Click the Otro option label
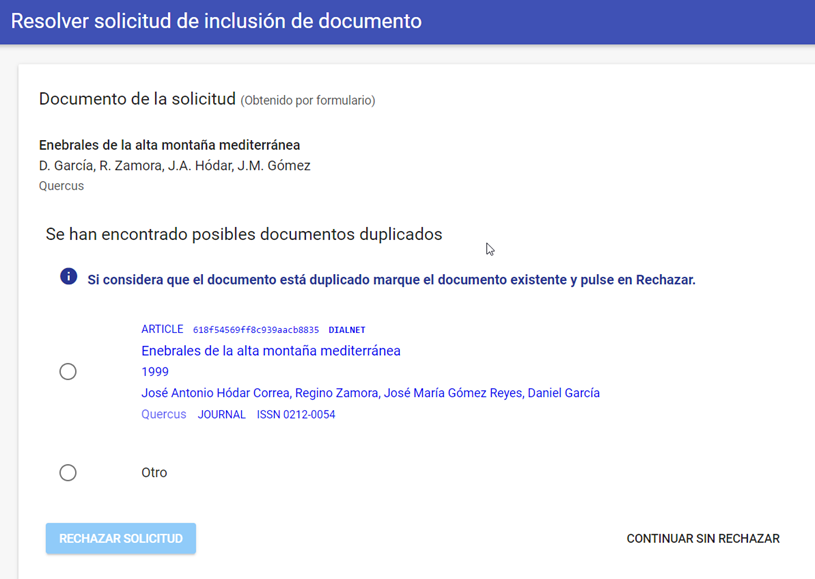Image resolution: width=815 pixels, height=579 pixels. coord(154,472)
